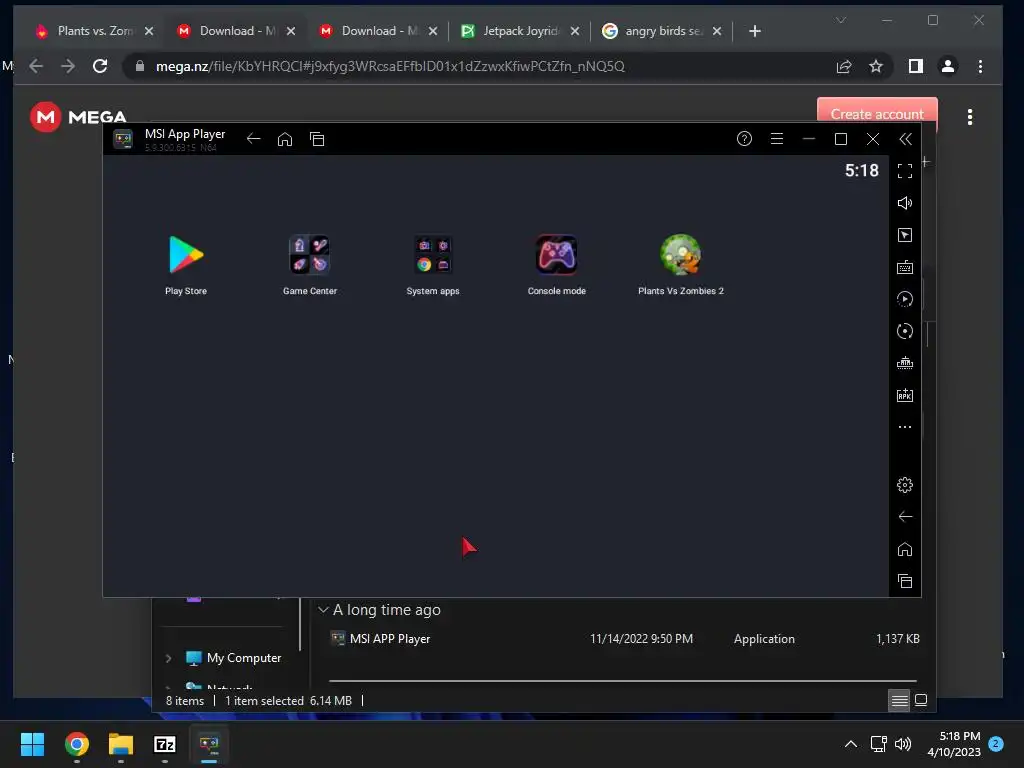Viewport: 1024px width, 768px height.
Task: Open clock and date flyout
Action: pos(954,744)
